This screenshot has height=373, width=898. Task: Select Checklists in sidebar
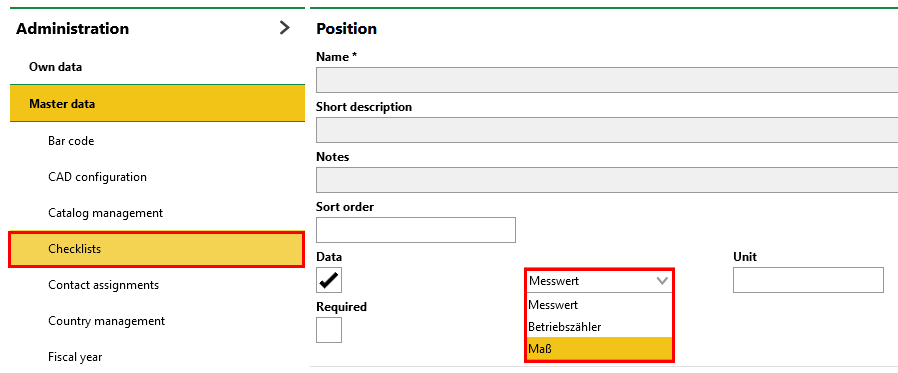click(156, 249)
